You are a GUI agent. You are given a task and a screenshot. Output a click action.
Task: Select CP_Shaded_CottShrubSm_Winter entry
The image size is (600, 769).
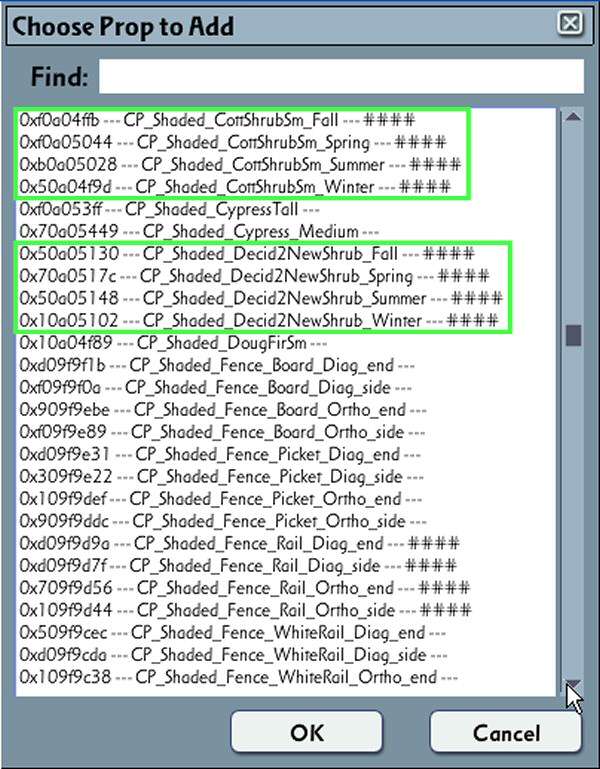pos(235,187)
